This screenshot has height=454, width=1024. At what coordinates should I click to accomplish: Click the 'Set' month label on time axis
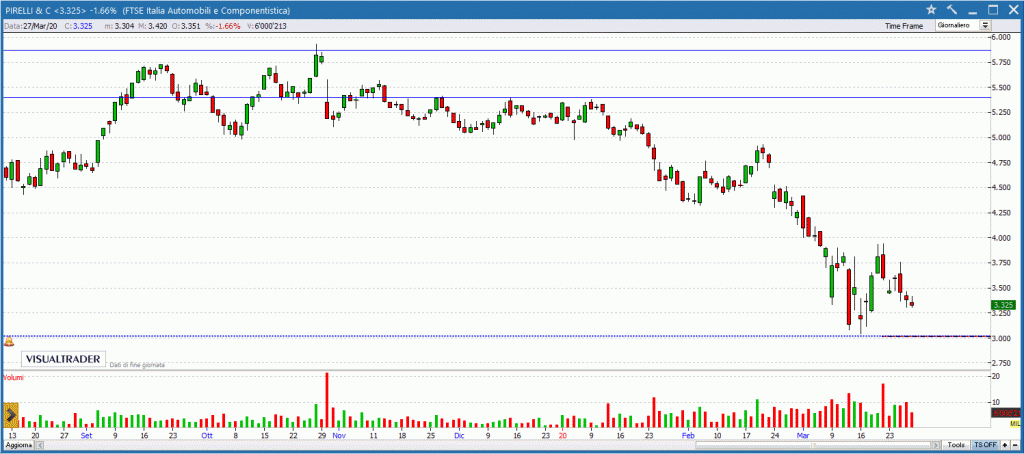87,434
